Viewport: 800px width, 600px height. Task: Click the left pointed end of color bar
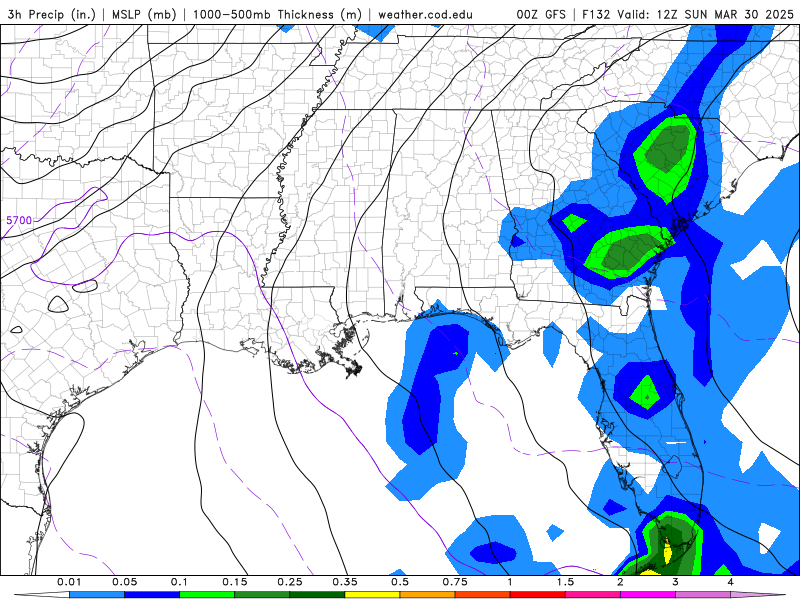pos(42,595)
